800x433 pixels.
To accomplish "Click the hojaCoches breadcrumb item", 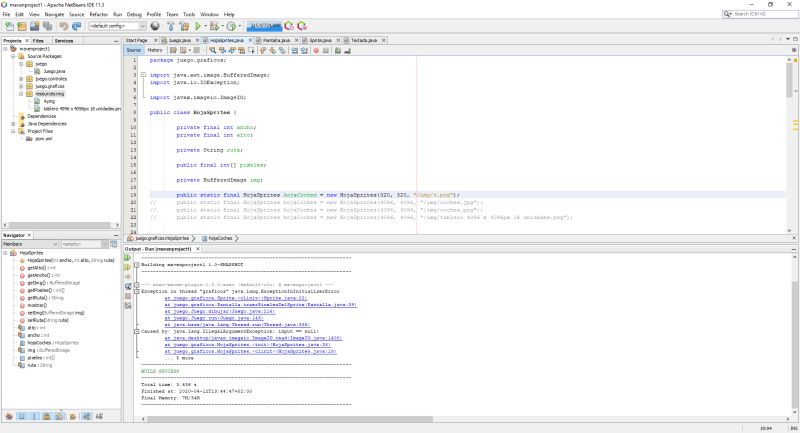I will click(219, 238).
